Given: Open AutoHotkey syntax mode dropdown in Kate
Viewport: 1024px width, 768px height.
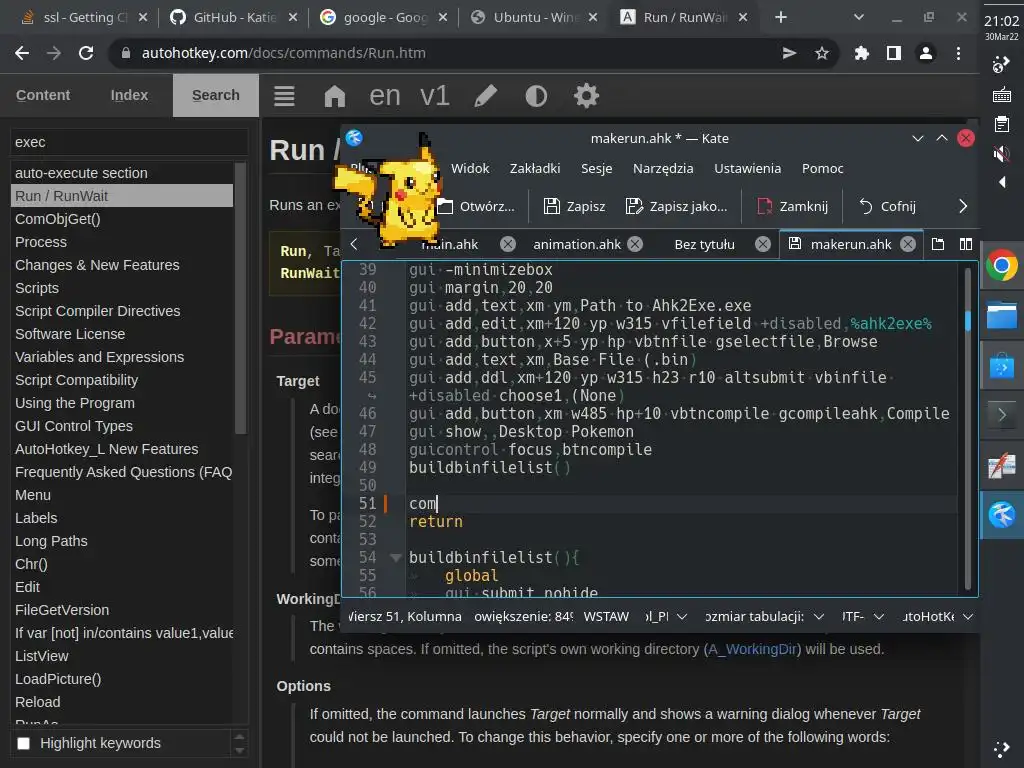Looking at the screenshot, I should point(938,616).
